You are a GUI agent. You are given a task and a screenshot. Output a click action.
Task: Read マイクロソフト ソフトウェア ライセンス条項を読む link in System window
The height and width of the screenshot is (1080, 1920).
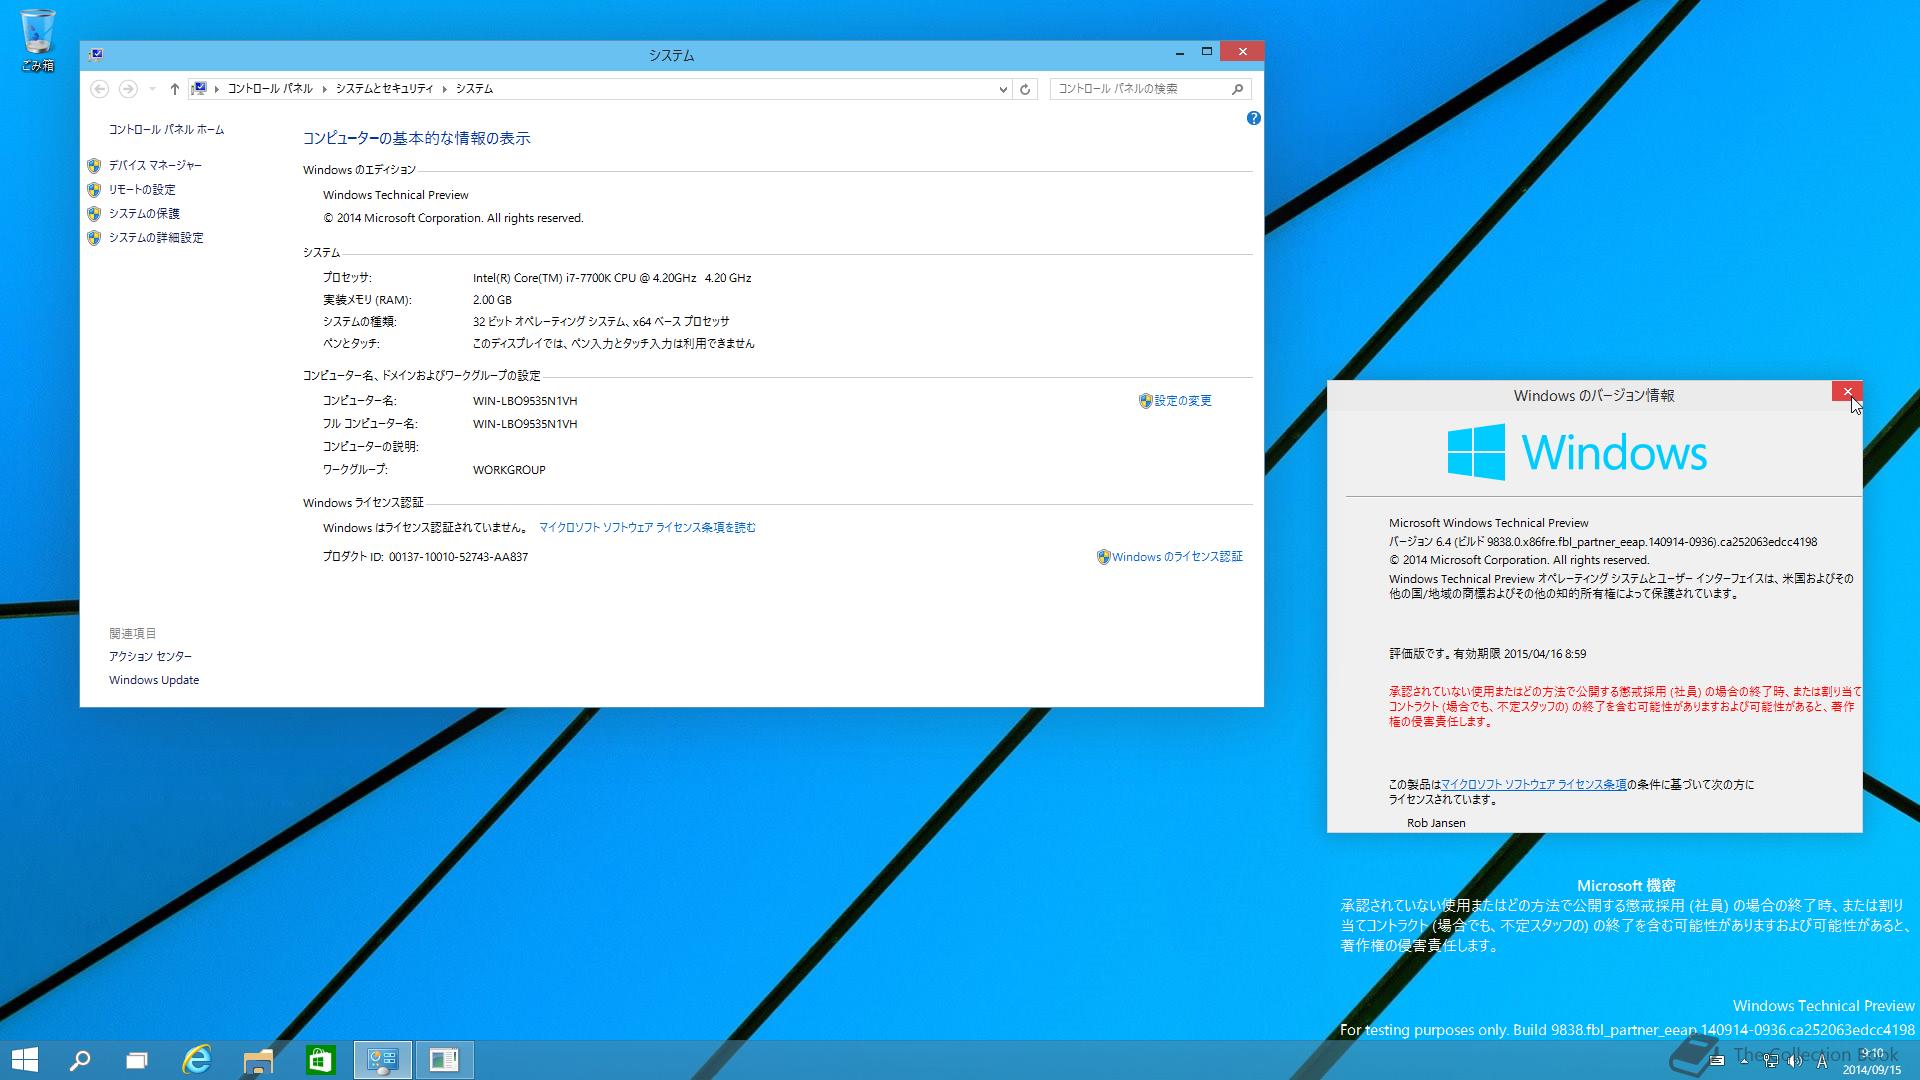(x=647, y=528)
